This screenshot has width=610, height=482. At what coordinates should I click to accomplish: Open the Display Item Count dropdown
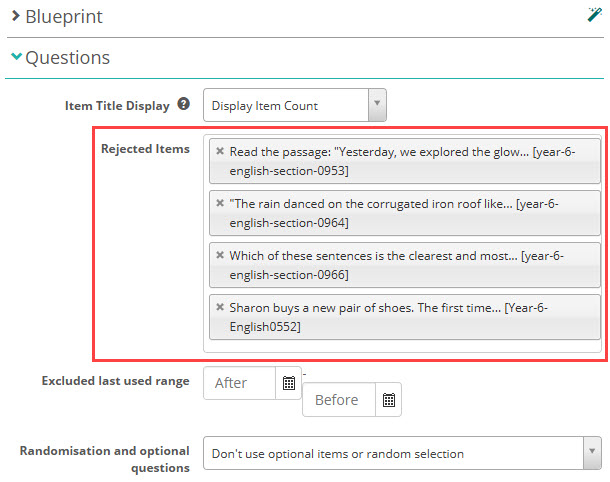(294, 105)
